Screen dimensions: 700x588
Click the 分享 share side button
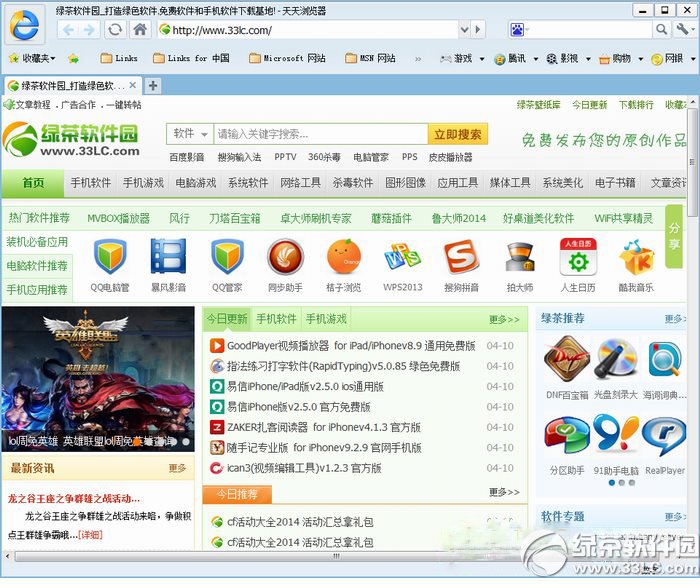coord(674,237)
